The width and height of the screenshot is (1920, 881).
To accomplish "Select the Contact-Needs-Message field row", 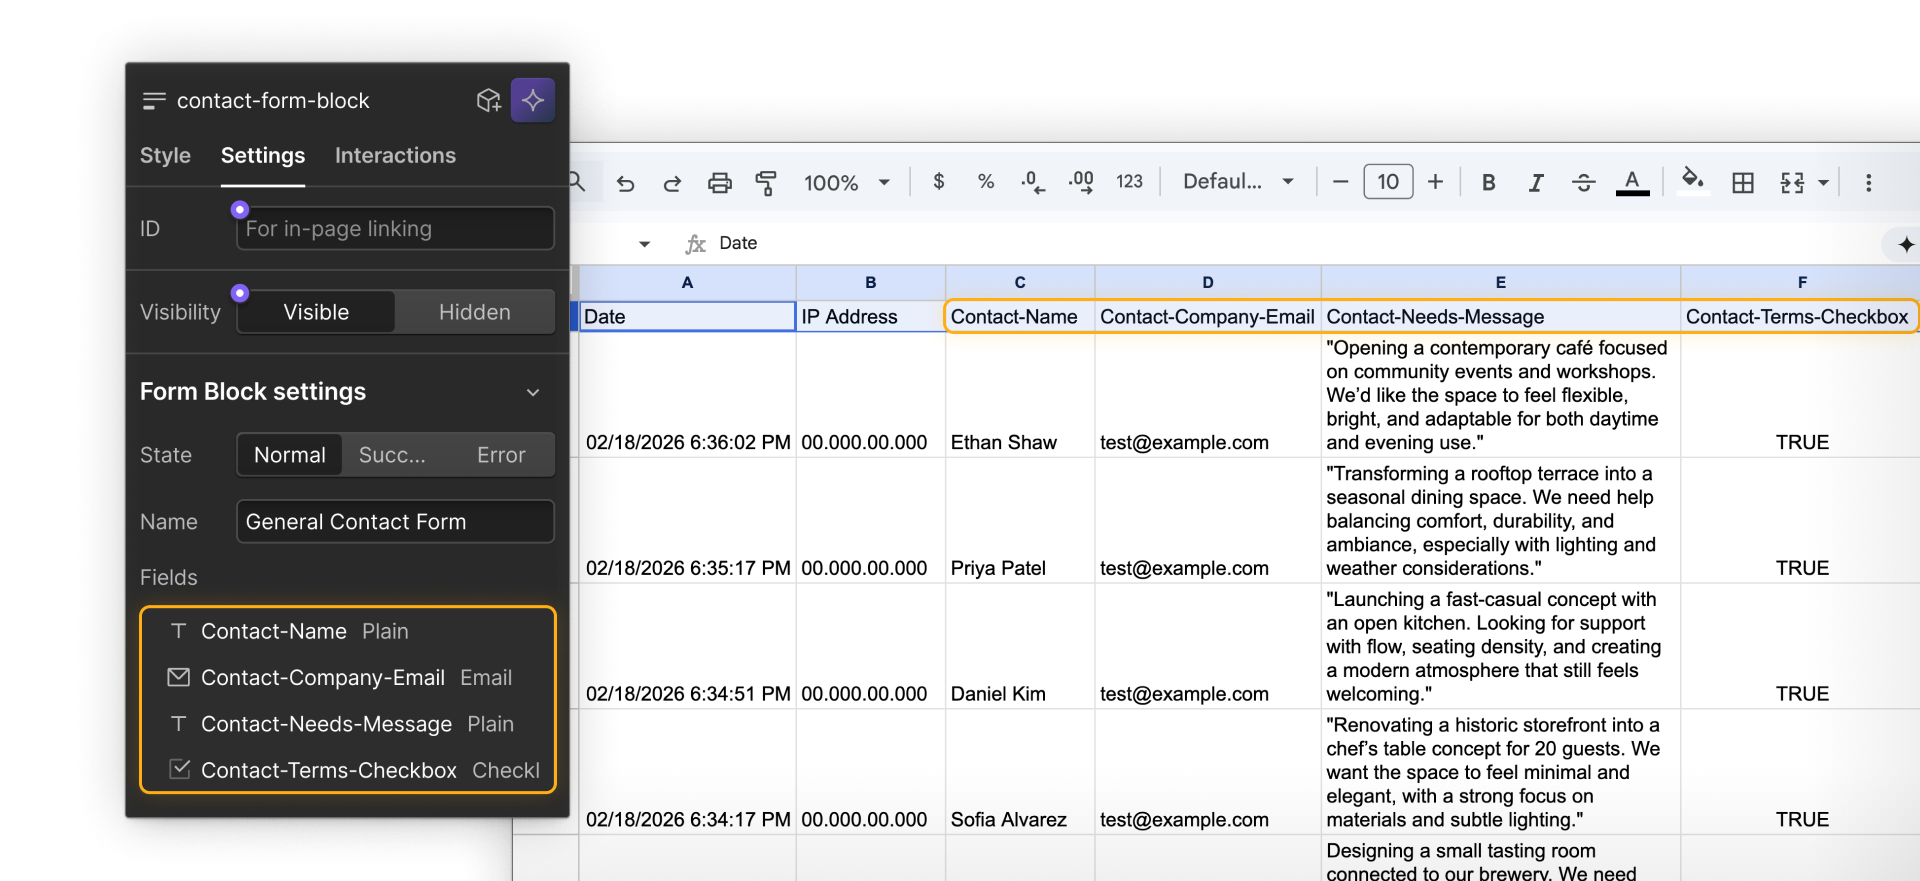I will (348, 724).
